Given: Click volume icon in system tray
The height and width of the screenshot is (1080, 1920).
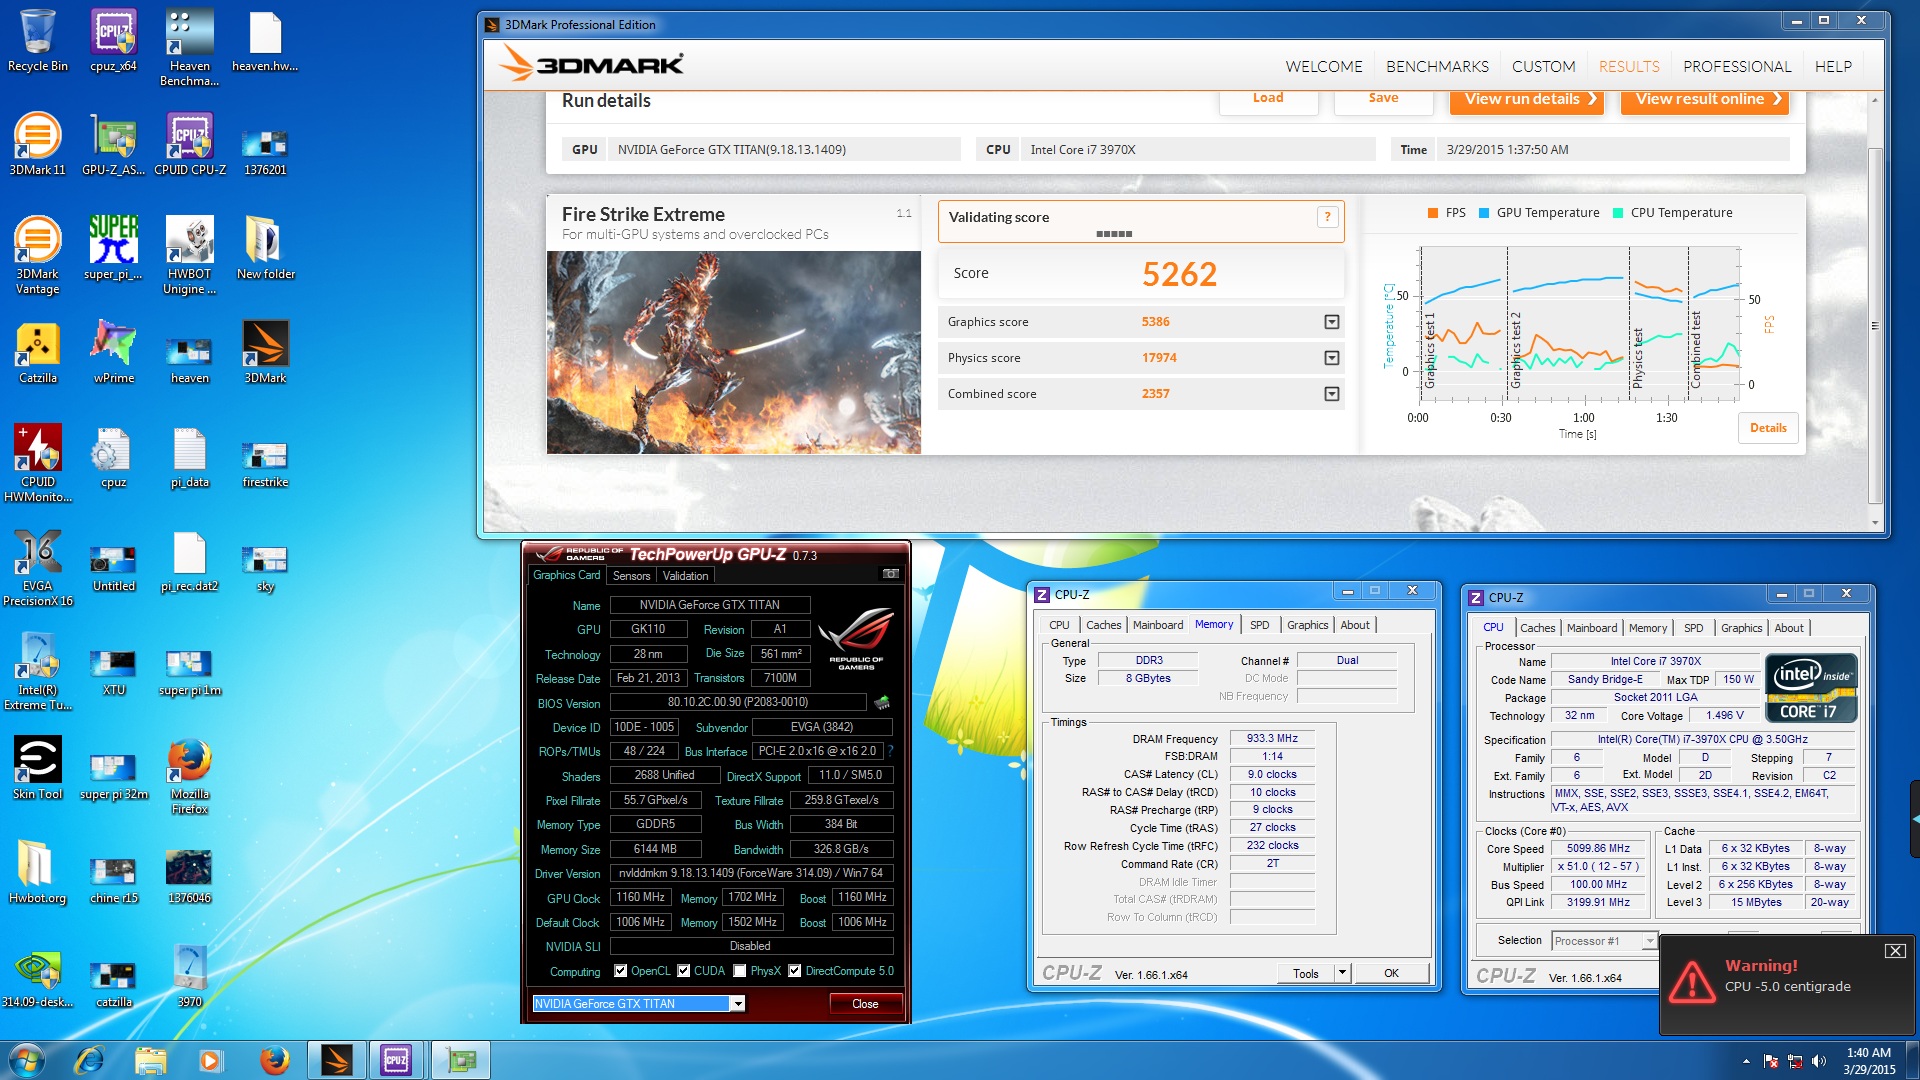Looking at the screenshot, I should 1819,1061.
